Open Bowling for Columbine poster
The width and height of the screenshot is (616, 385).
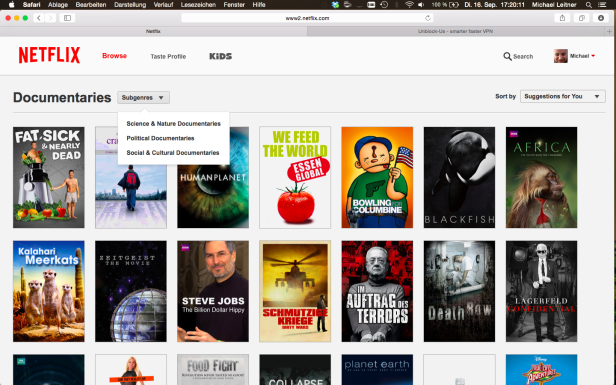pos(377,177)
